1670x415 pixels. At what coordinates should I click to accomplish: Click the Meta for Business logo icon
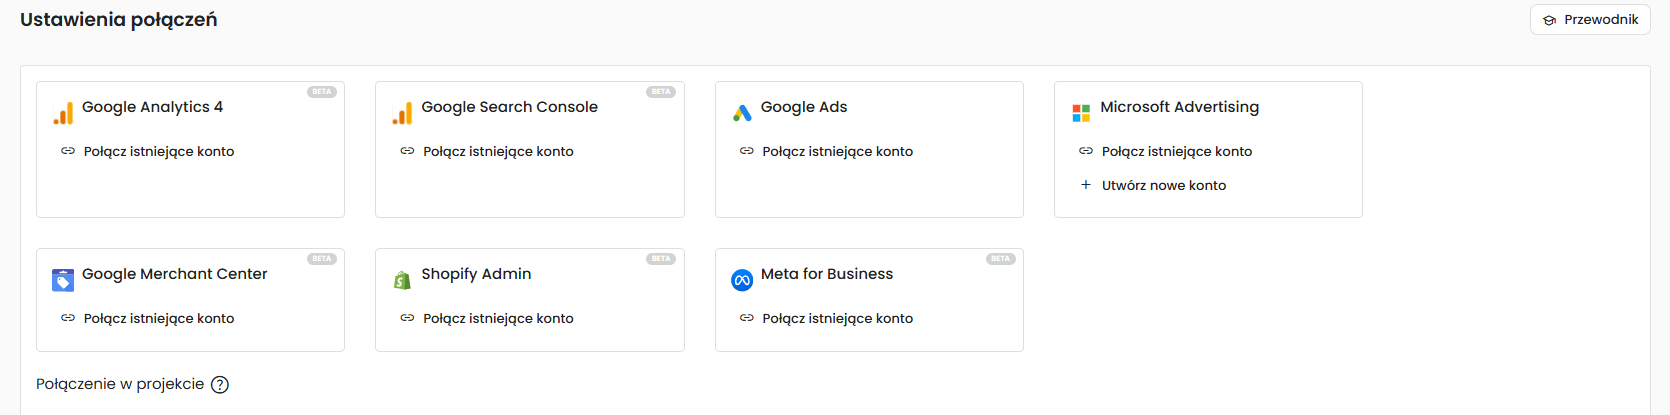742,280
